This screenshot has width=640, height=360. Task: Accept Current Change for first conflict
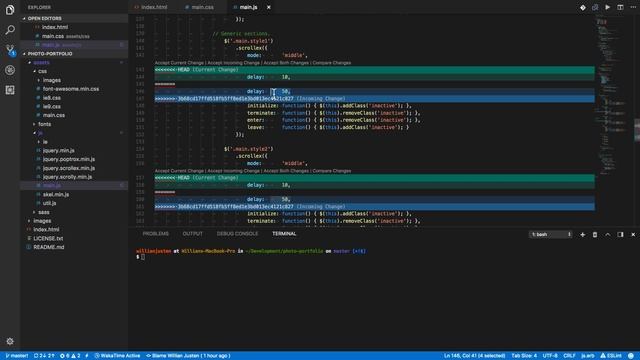[x=179, y=63]
